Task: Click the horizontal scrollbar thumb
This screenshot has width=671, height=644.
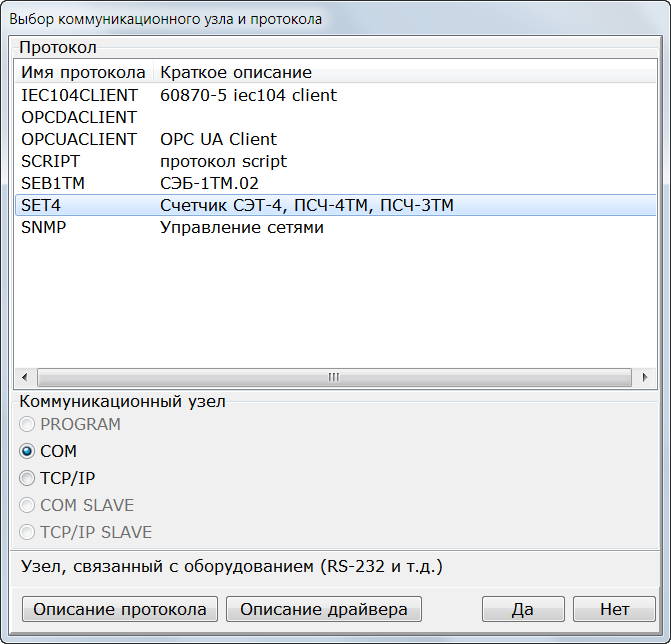Action: [334, 377]
